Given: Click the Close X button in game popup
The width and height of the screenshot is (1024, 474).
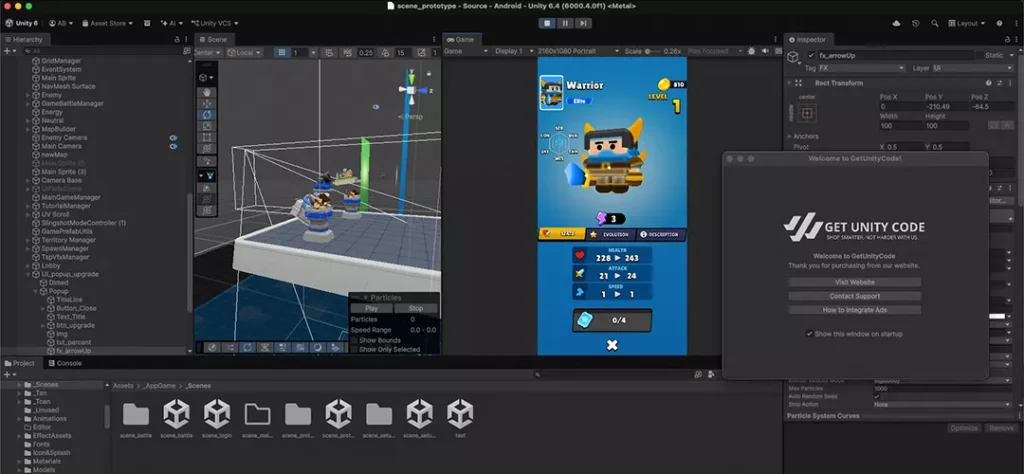Looking at the screenshot, I should click(612, 345).
